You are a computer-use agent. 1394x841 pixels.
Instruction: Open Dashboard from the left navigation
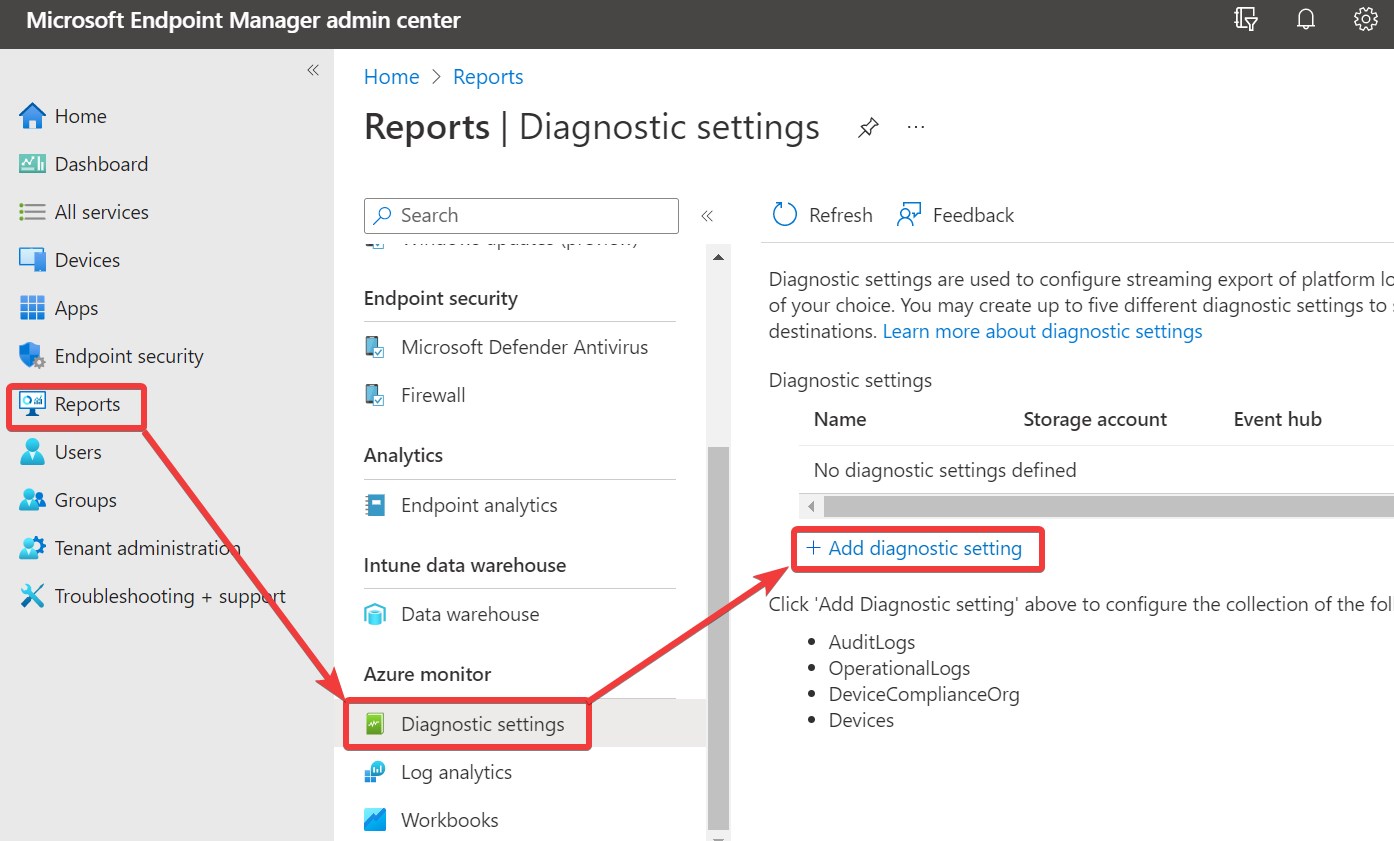point(100,164)
